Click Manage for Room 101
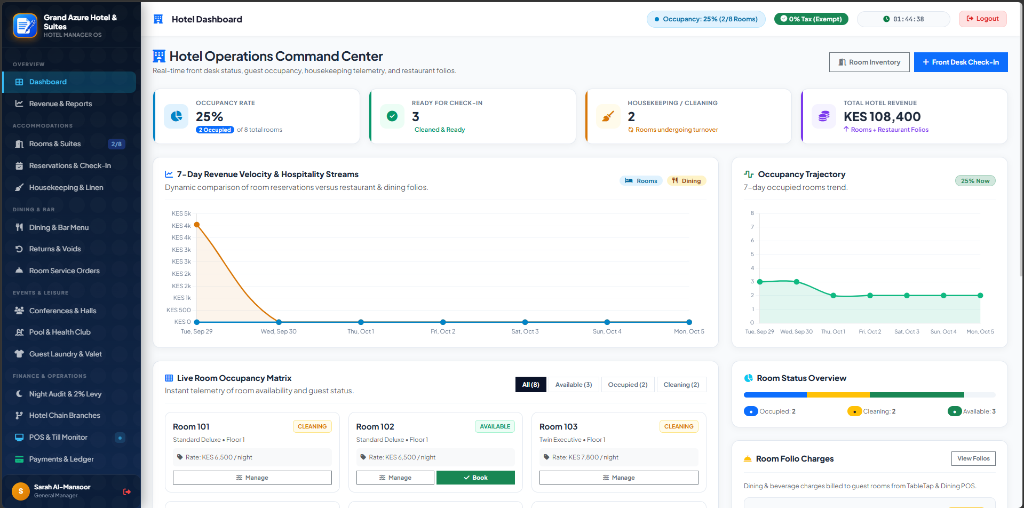 pyautogui.click(x=252, y=477)
